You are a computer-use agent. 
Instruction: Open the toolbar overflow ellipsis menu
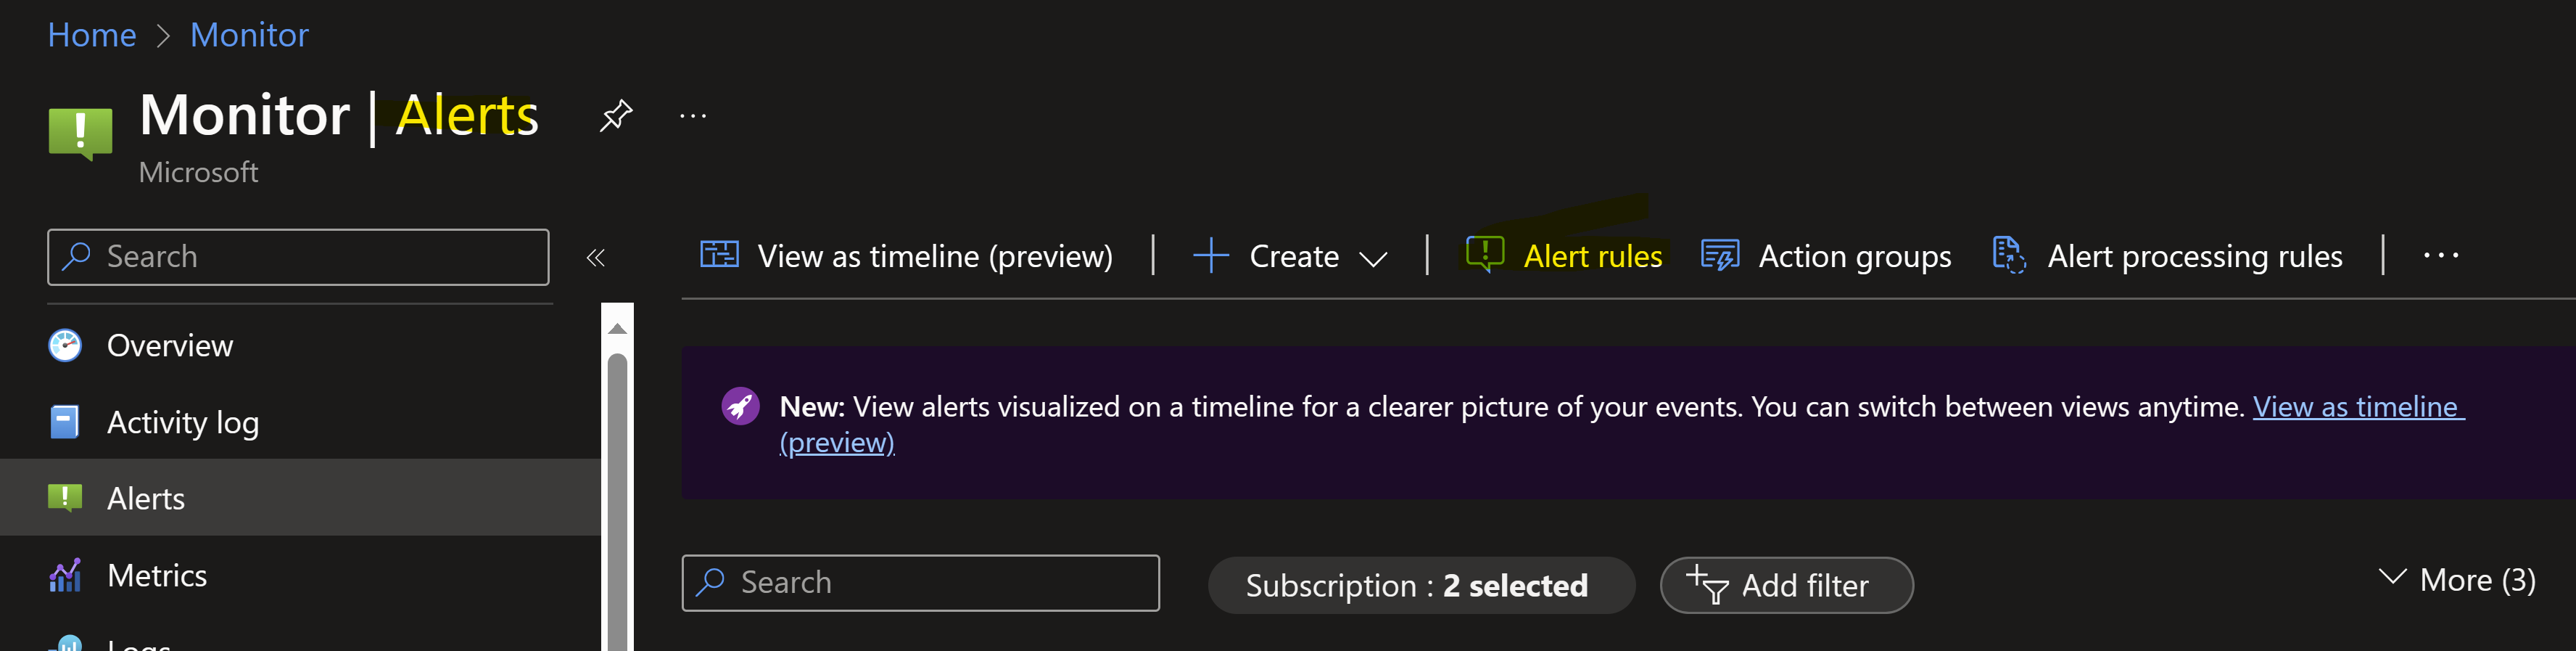pos(2441,256)
